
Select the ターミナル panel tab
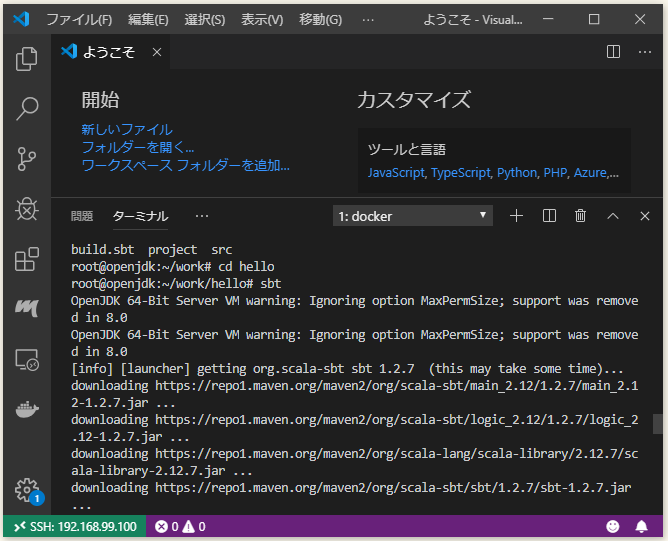point(140,216)
